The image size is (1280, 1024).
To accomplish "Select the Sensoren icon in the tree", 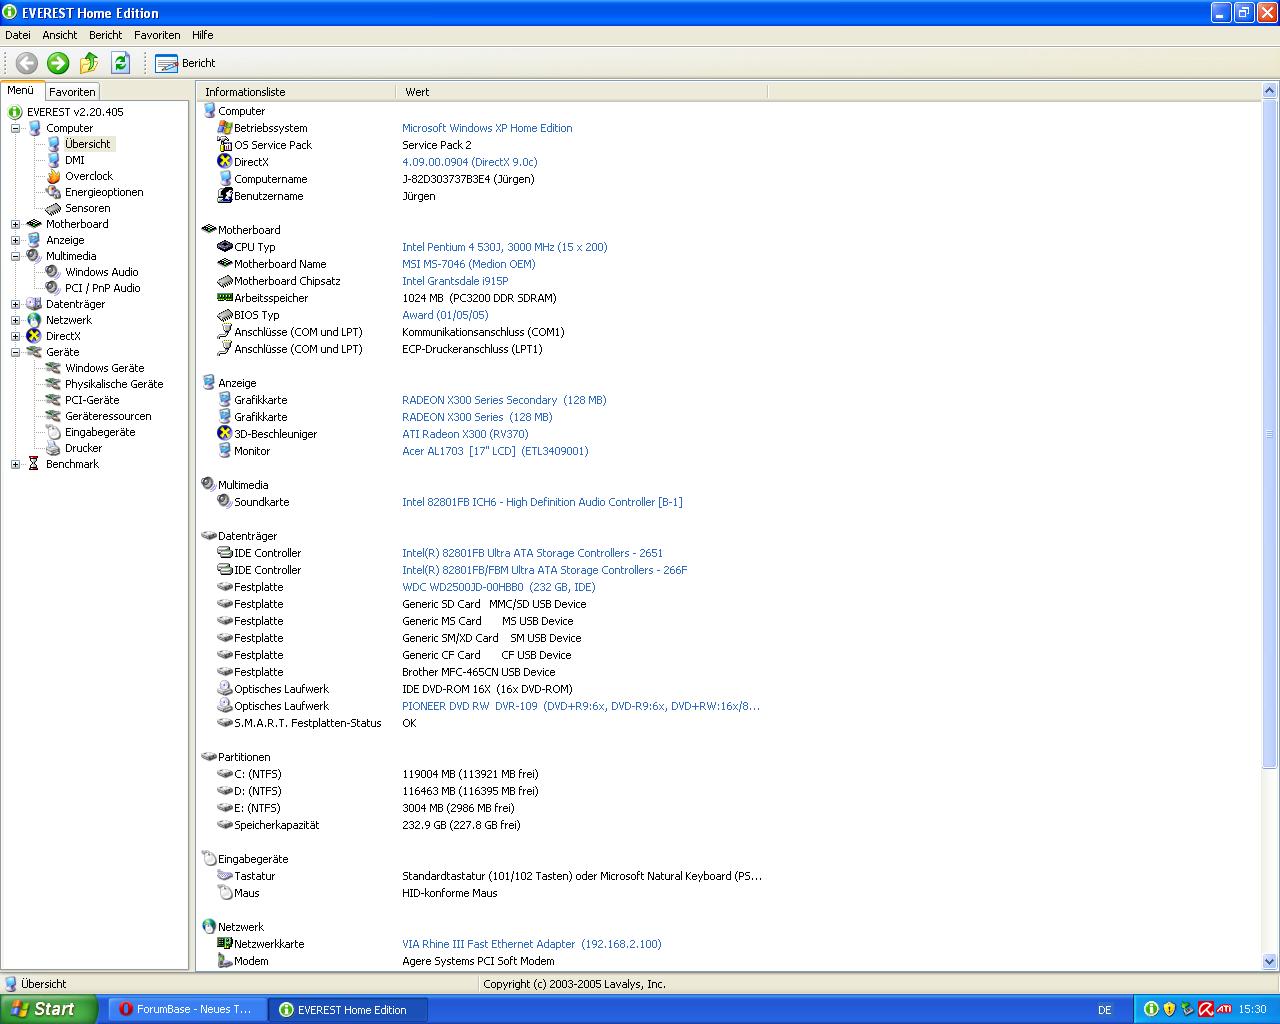I will tap(53, 208).
